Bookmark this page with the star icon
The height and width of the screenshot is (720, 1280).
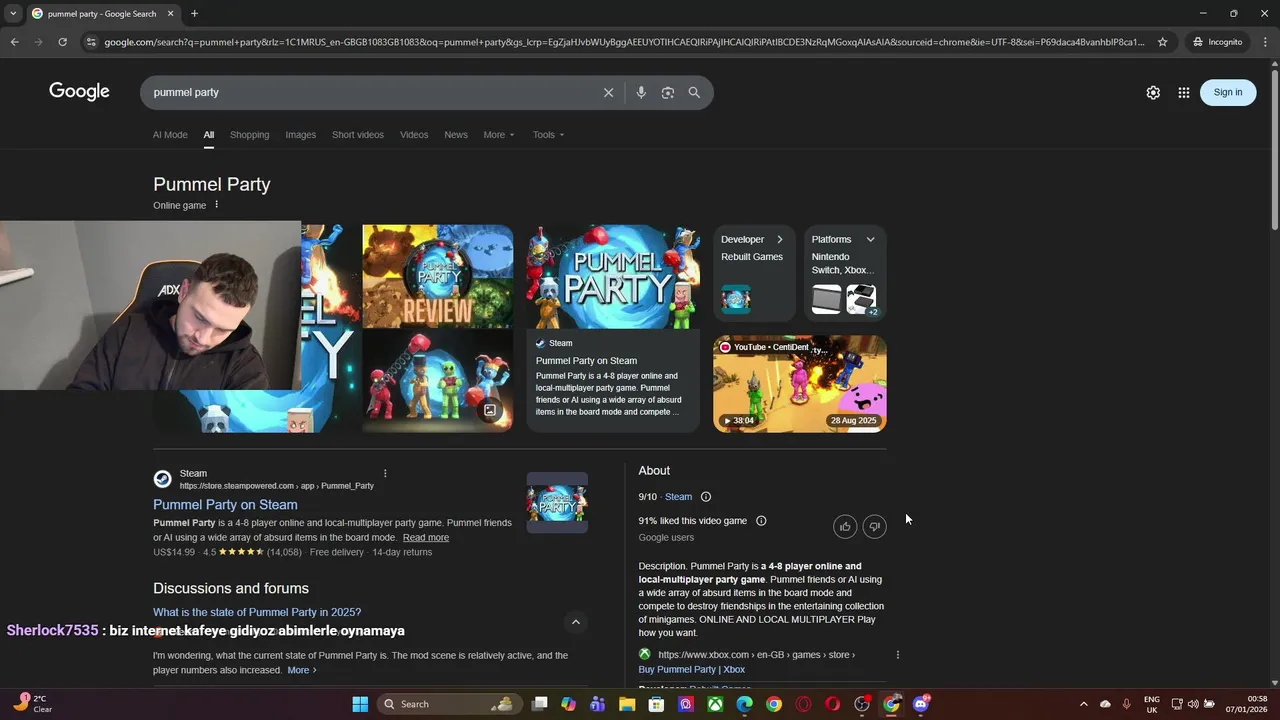[1163, 42]
